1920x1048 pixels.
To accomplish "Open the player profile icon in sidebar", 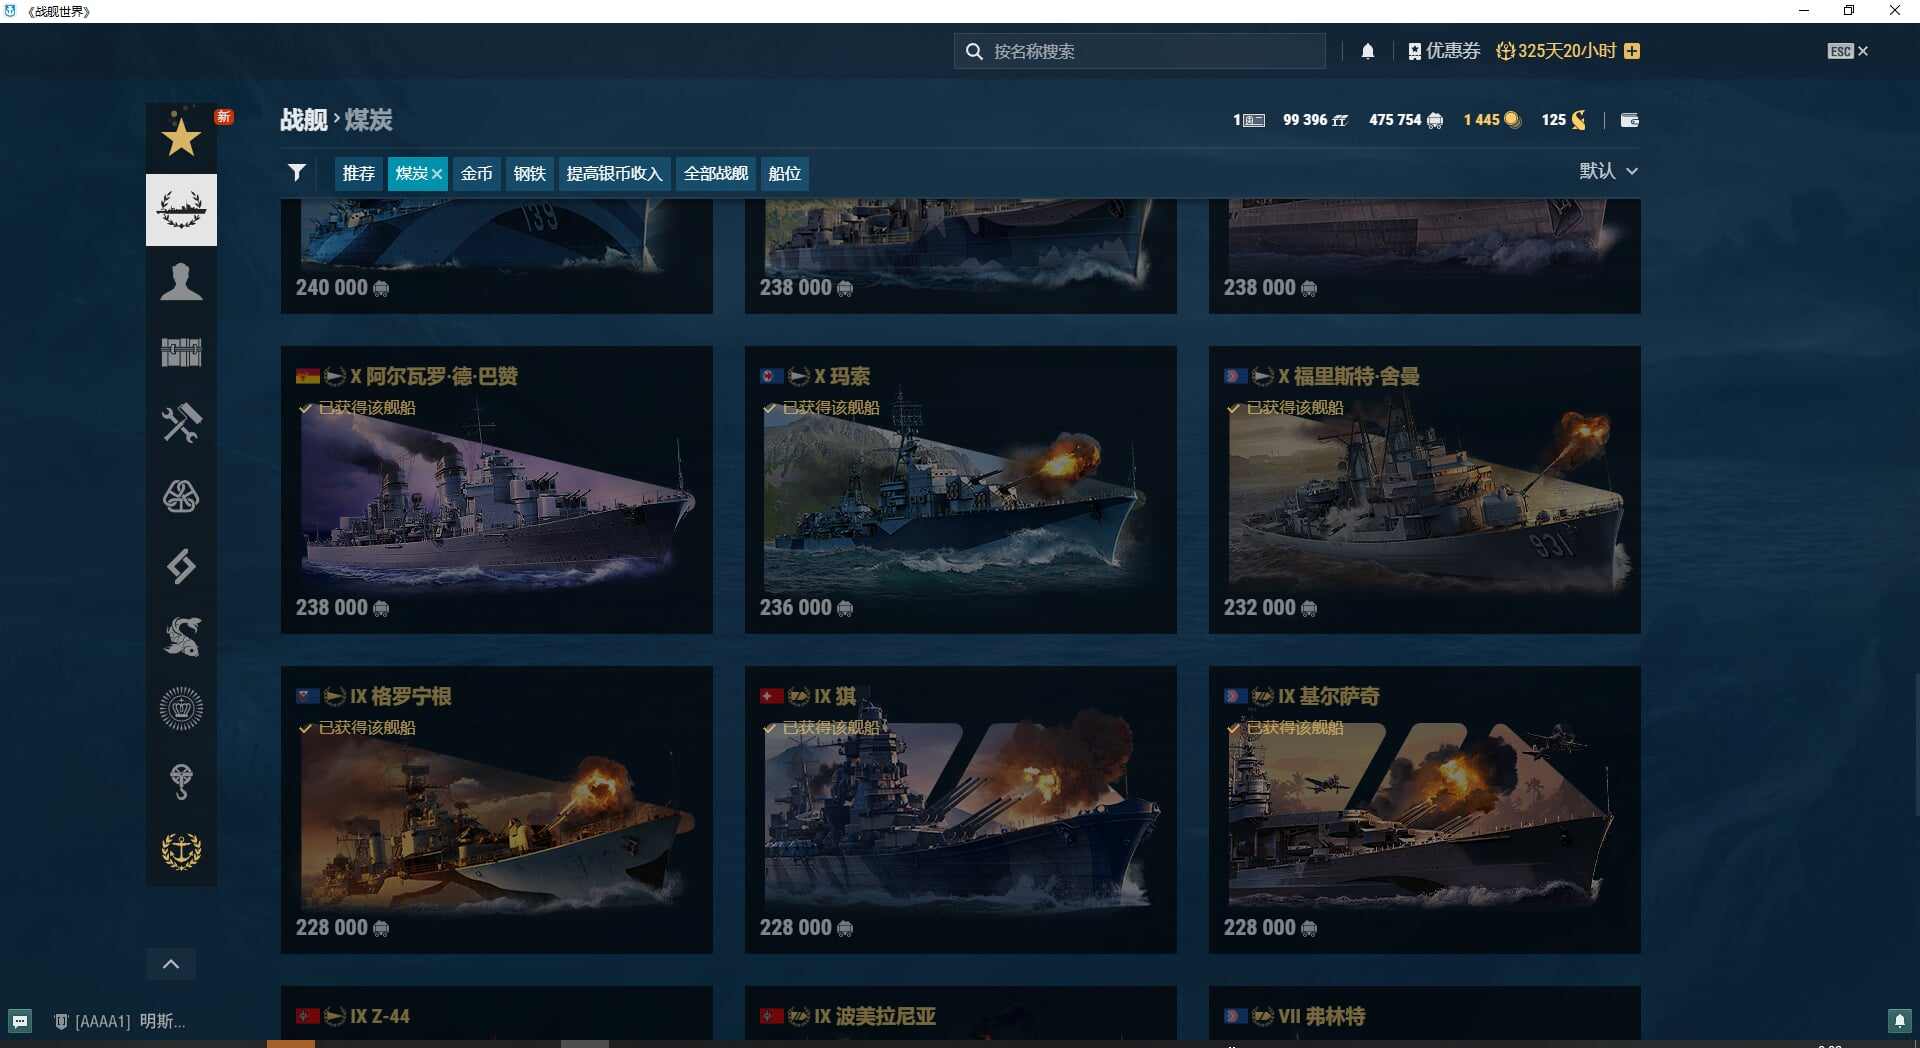I will (181, 281).
